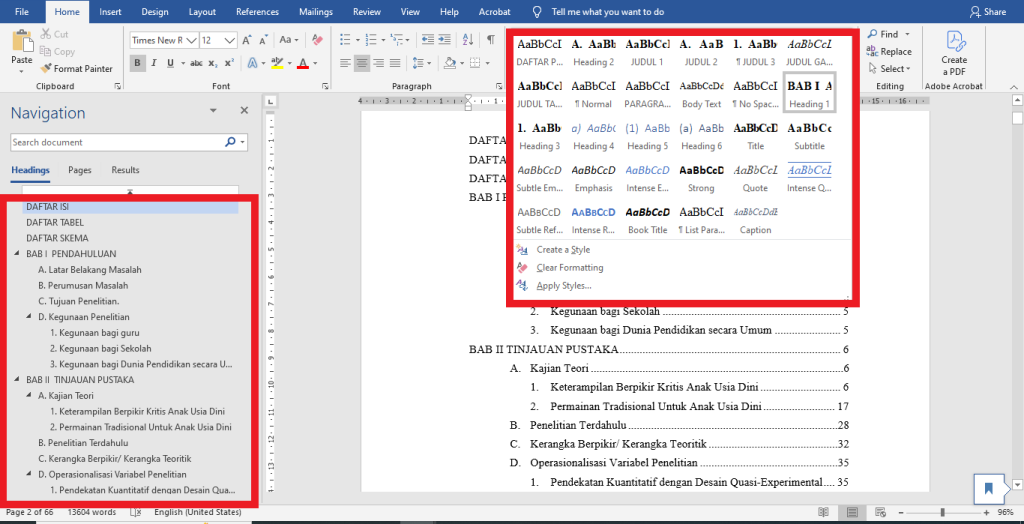Screen dimensions: 1024x524
Task: Toggle Show/Hide paragraph marks
Action: [490, 40]
